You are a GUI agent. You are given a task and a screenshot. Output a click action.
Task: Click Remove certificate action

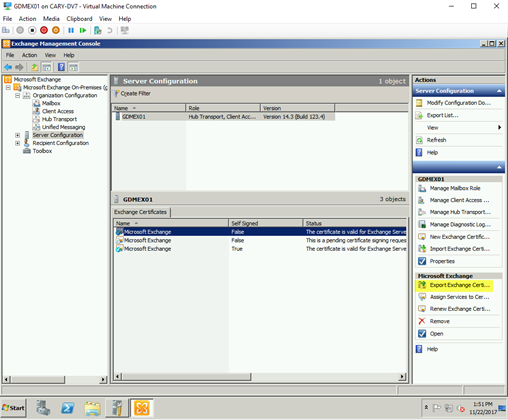coord(439,321)
